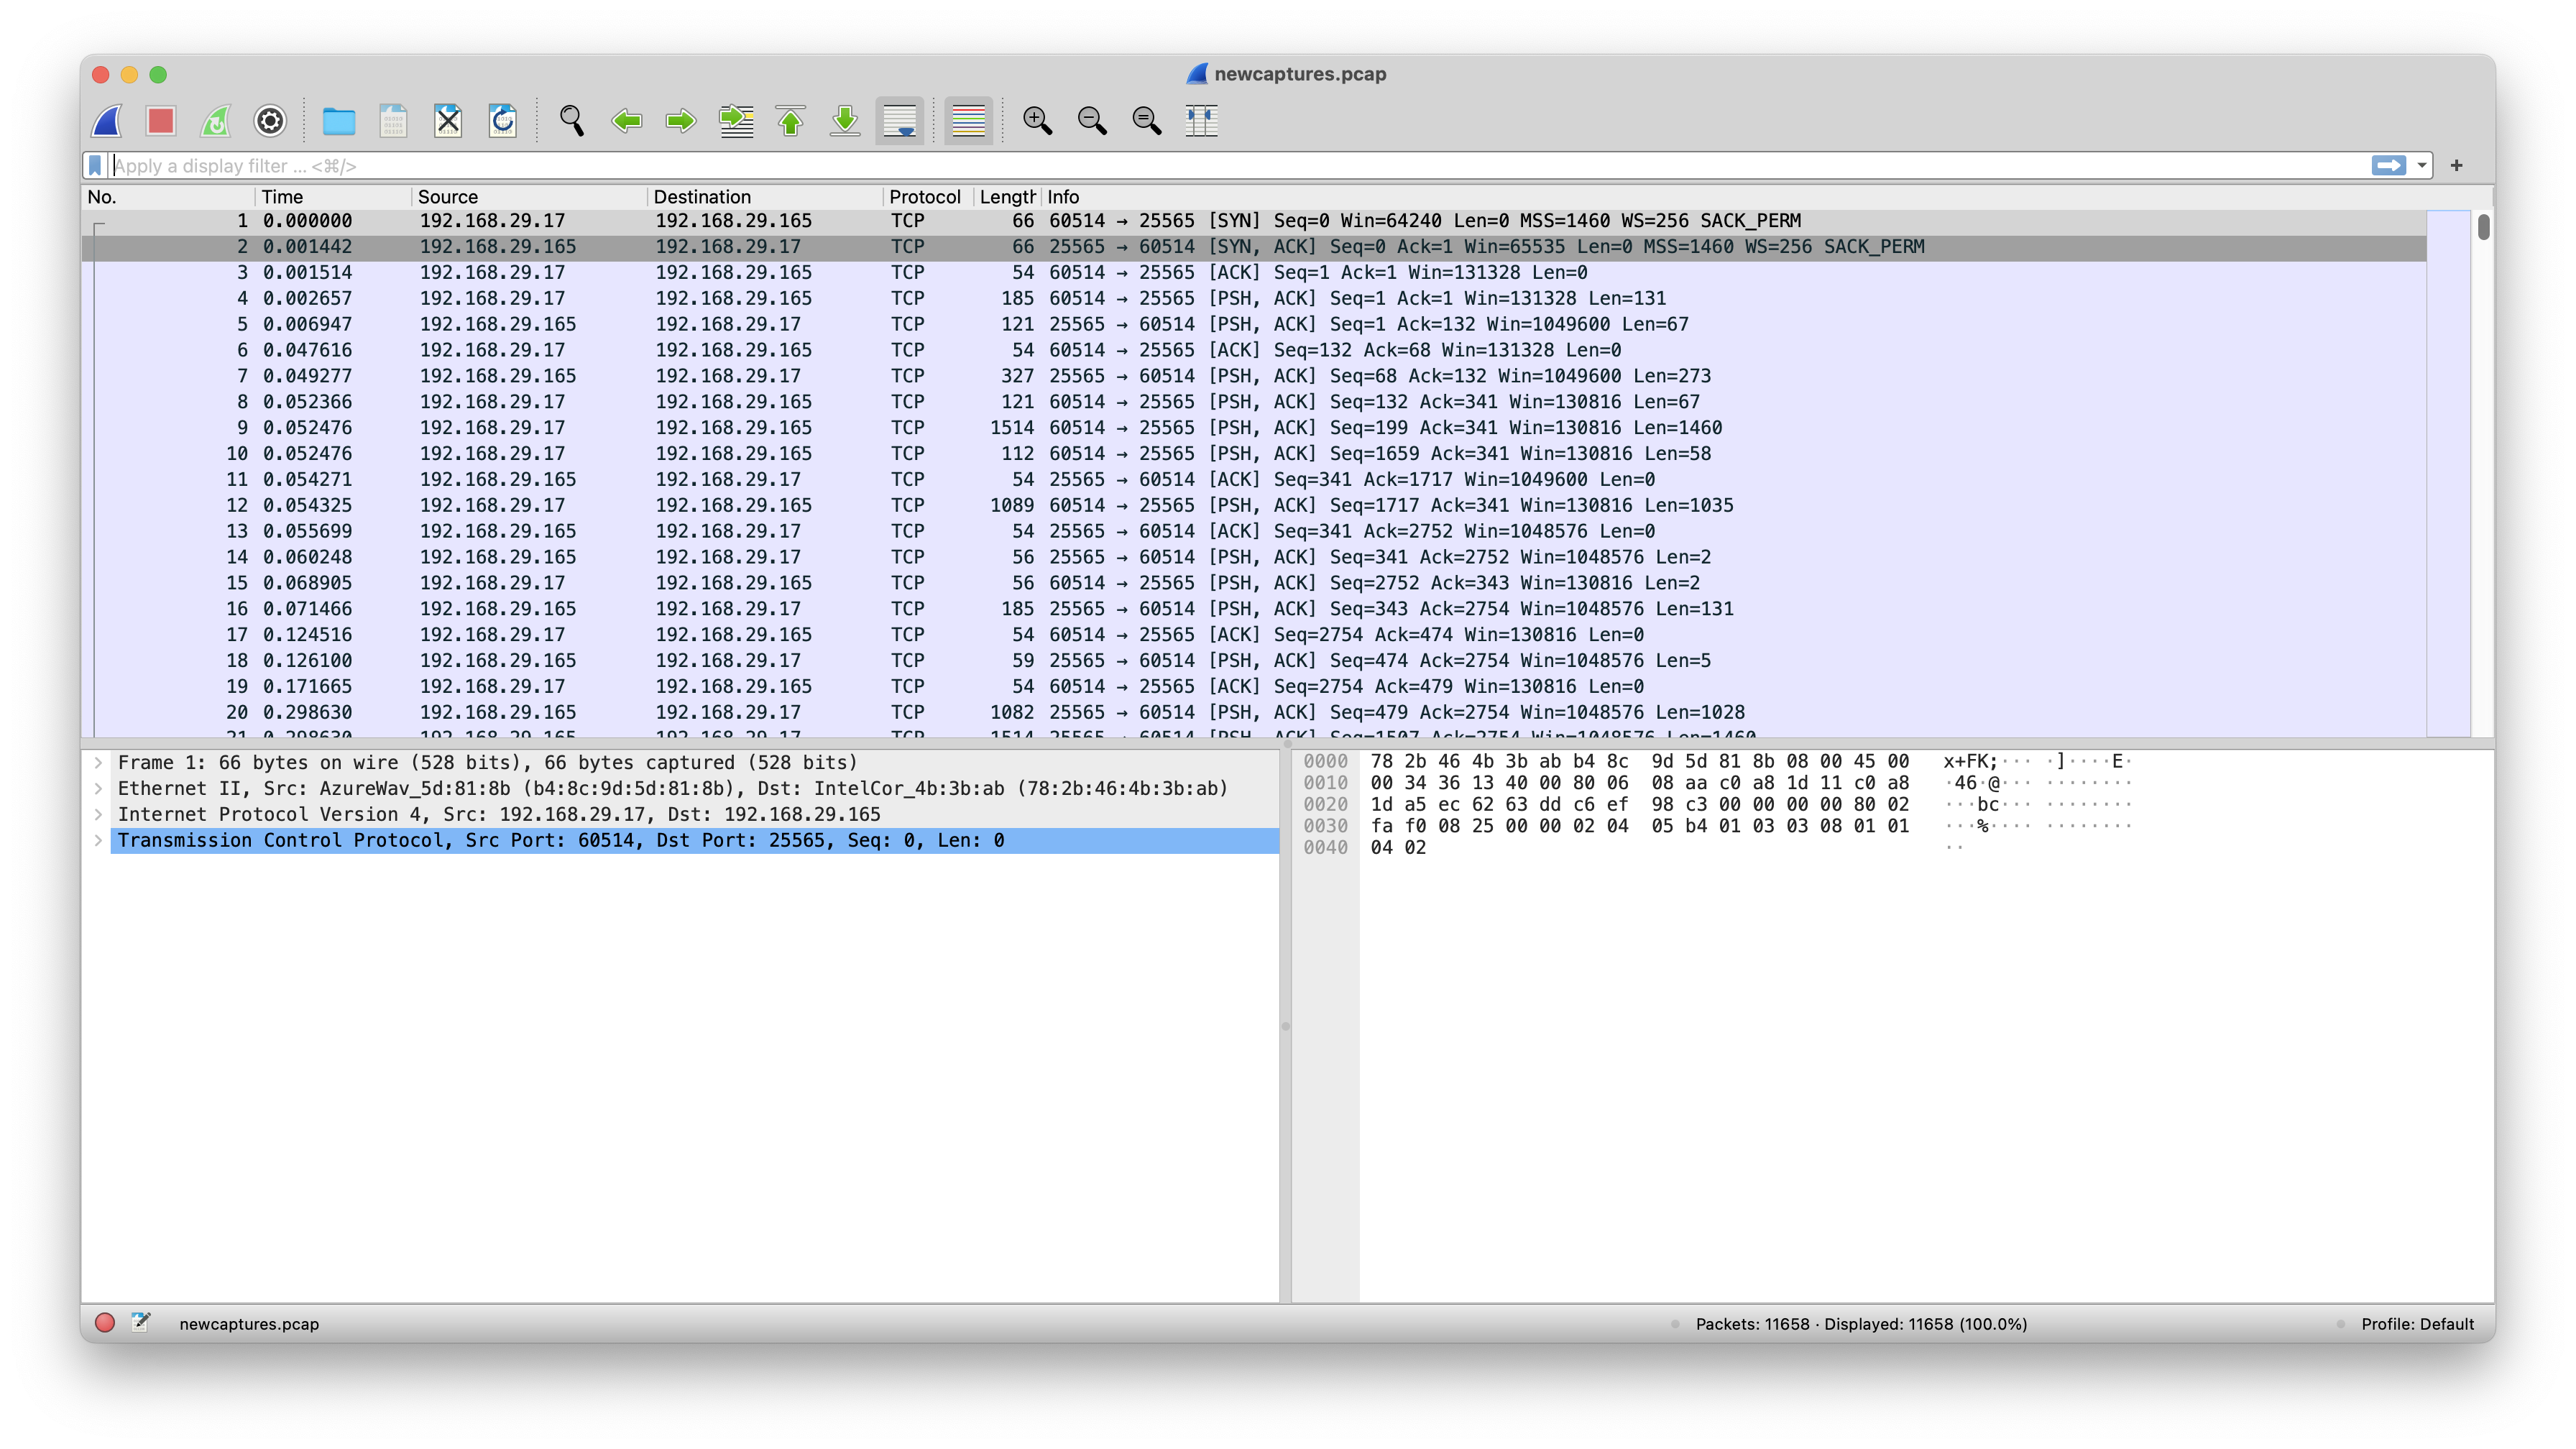Select packet 16 at time 0.071466
Image resolution: width=2576 pixels, height=1449 pixels.
[1254, 609]
